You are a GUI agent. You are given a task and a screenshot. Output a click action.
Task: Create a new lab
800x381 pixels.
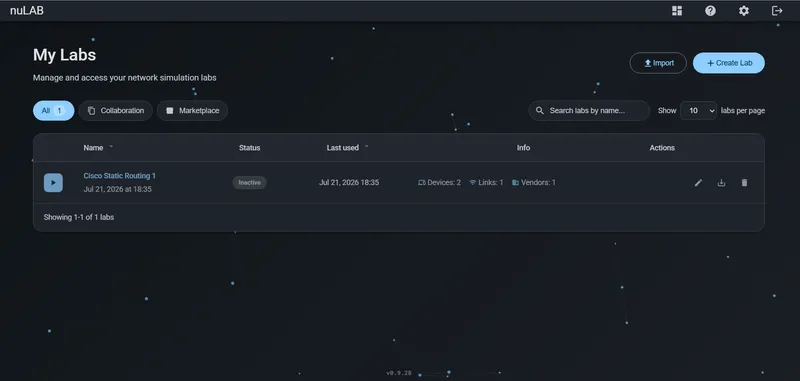(x=729, y=63)
